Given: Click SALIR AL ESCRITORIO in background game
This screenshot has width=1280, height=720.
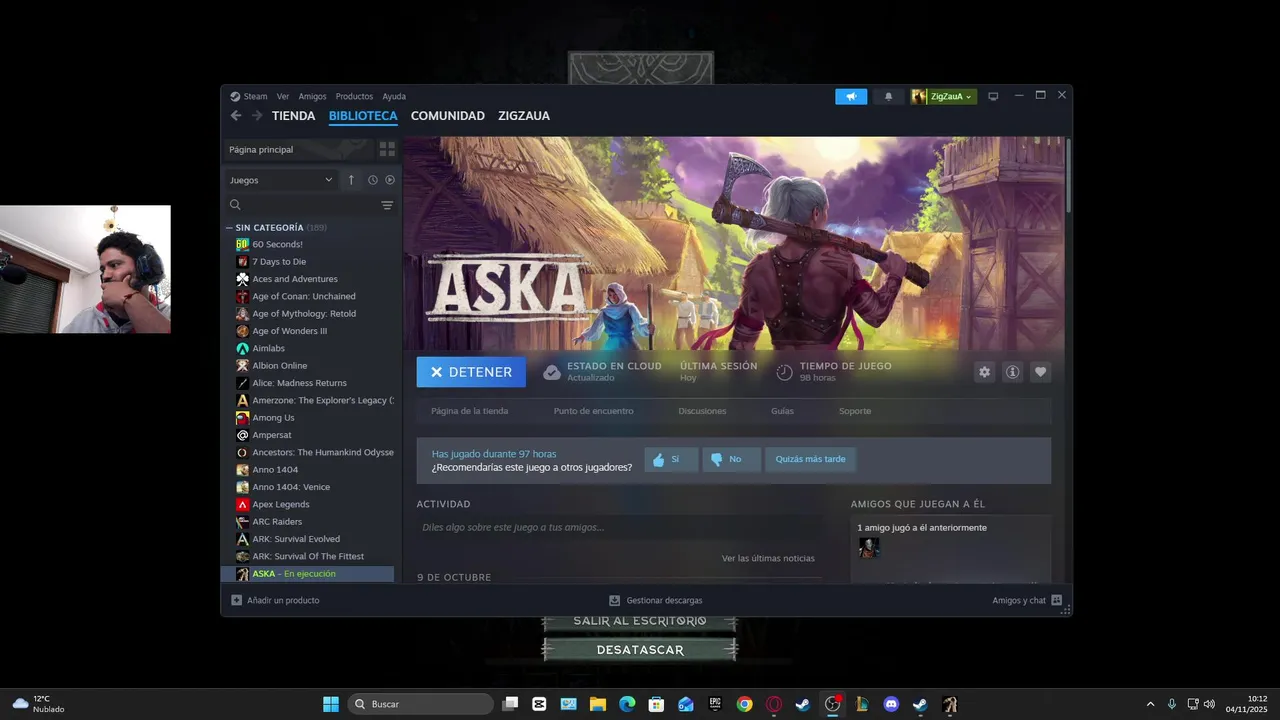Looking at the screenshot, I should (x=640, y=621).
